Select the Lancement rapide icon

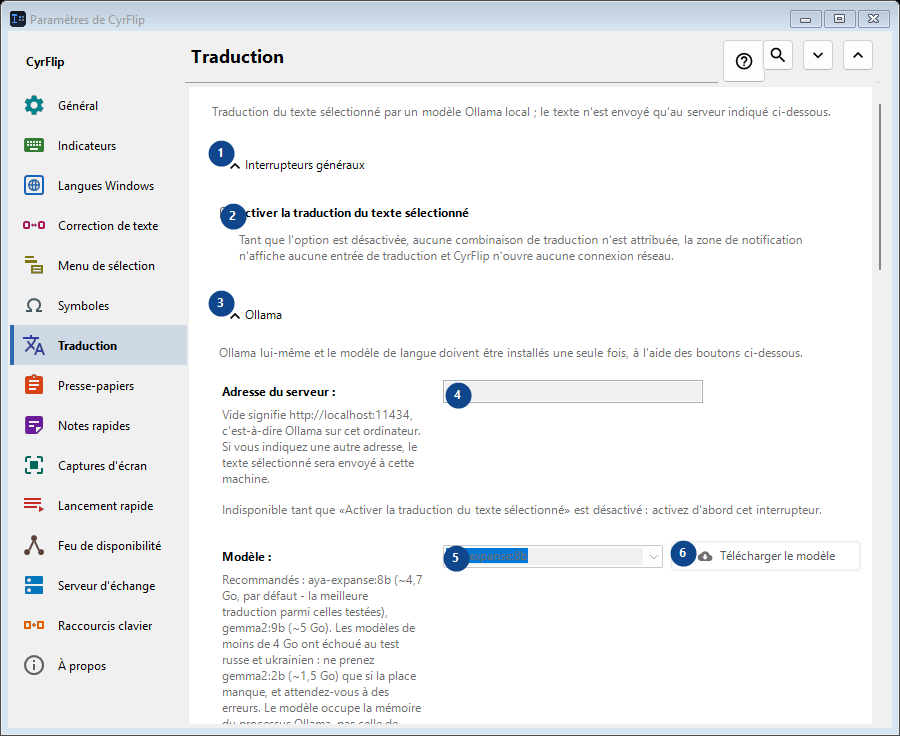[34, 505]
